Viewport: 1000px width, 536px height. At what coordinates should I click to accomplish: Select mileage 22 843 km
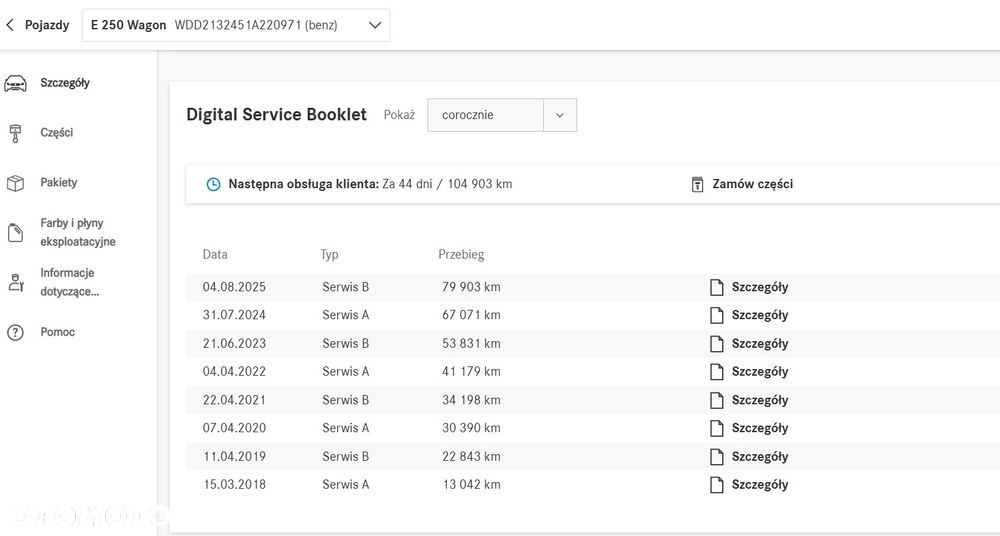pyautogui.click(x=471, y=457)
